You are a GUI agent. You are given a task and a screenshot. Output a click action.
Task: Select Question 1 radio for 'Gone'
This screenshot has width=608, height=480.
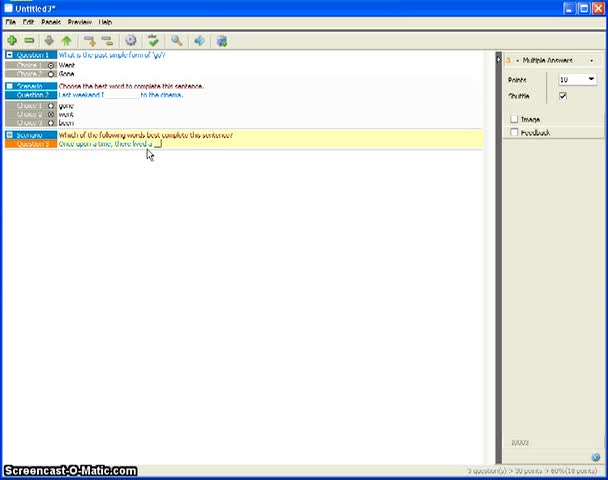click(51, 74)
